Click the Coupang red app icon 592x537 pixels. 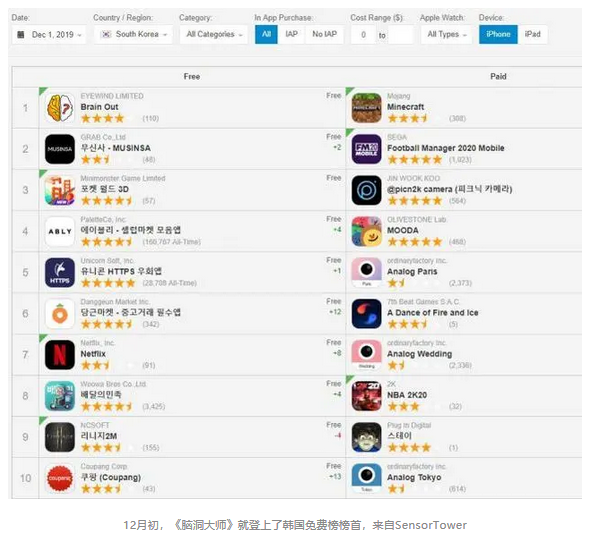[x=60, y=478]
